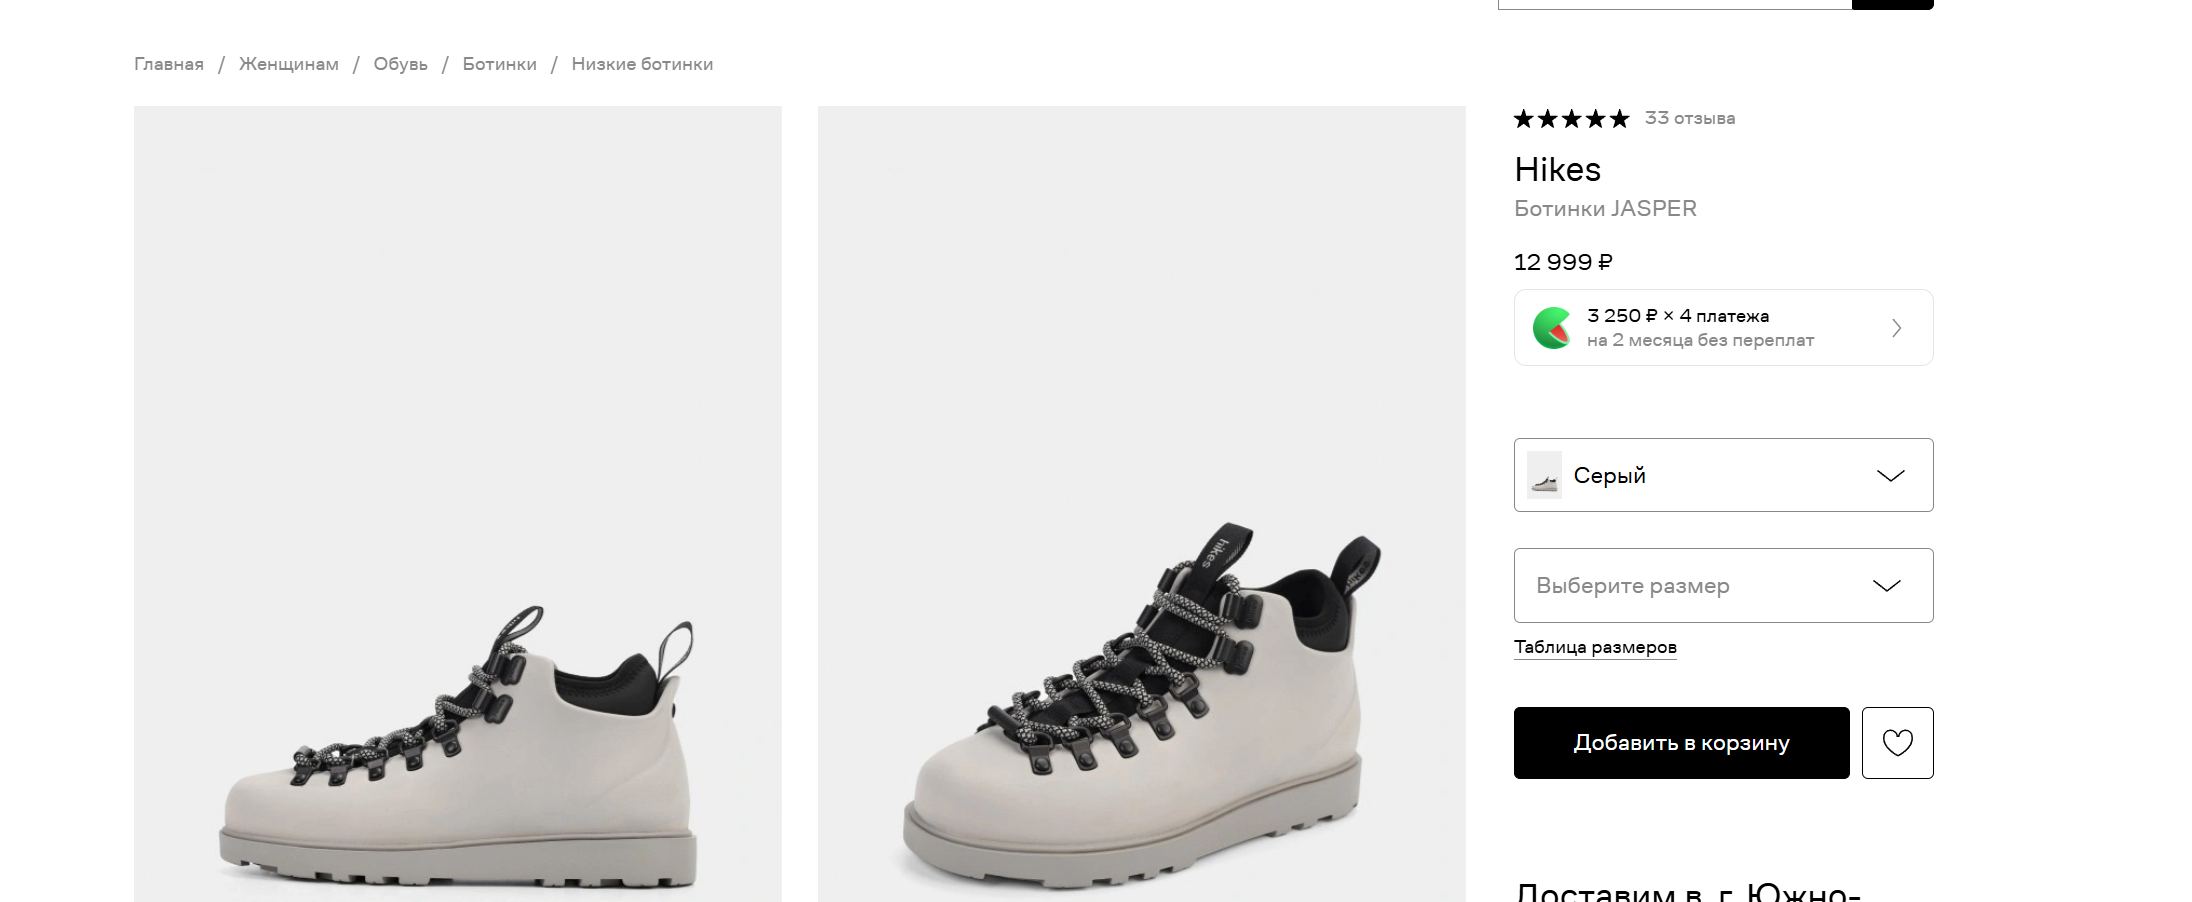
Task: Open installment details via right arrow
Action: pos(1896,328)
